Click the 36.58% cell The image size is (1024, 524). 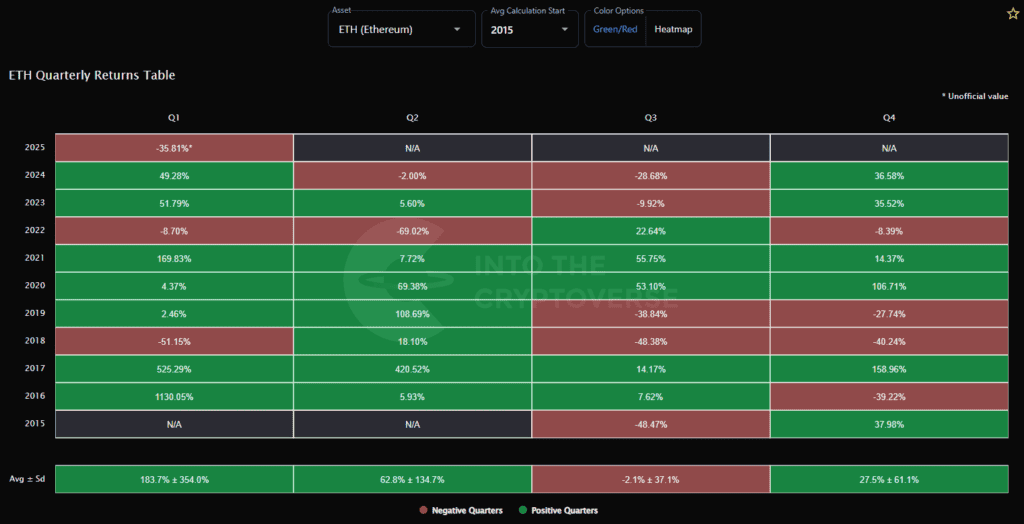pyautogui.click(x=889, y=176)
